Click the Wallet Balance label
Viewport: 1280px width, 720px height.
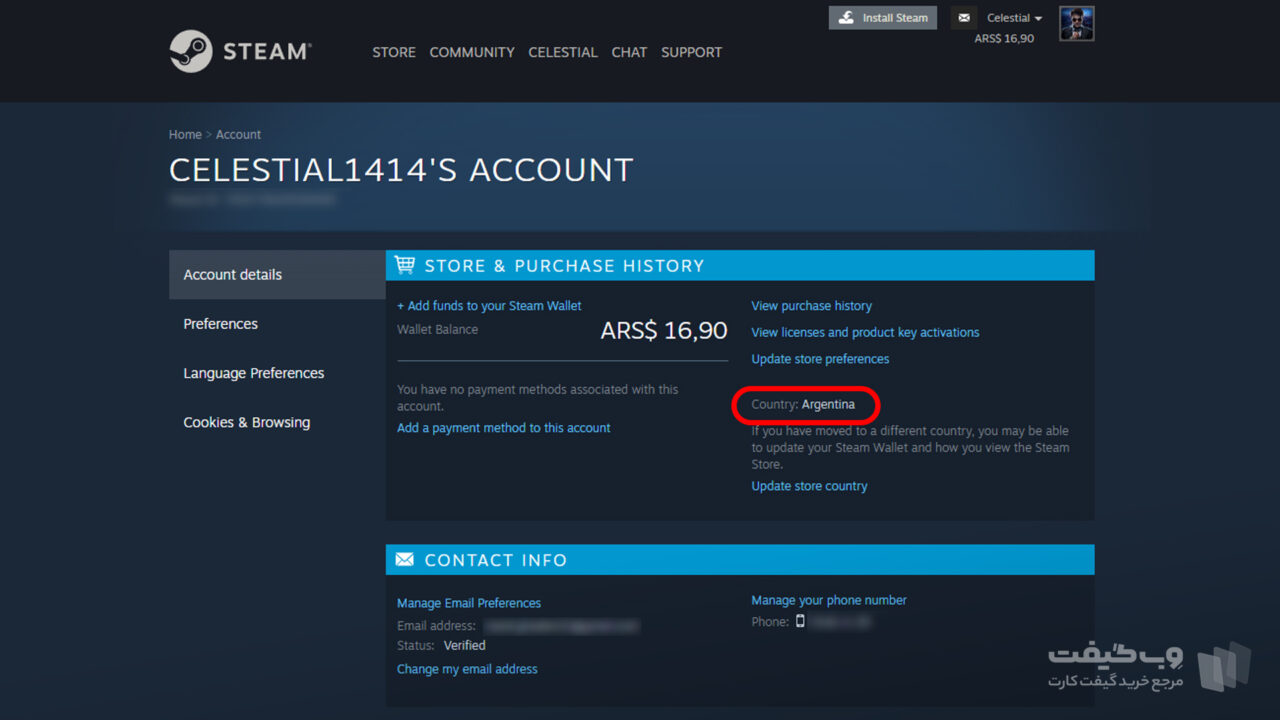(x=437, y=329)
